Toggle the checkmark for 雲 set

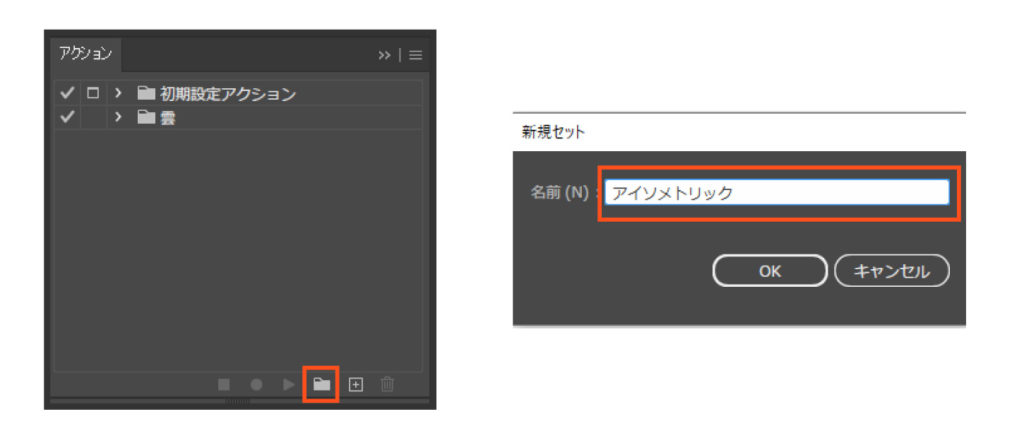pos(67,118)
